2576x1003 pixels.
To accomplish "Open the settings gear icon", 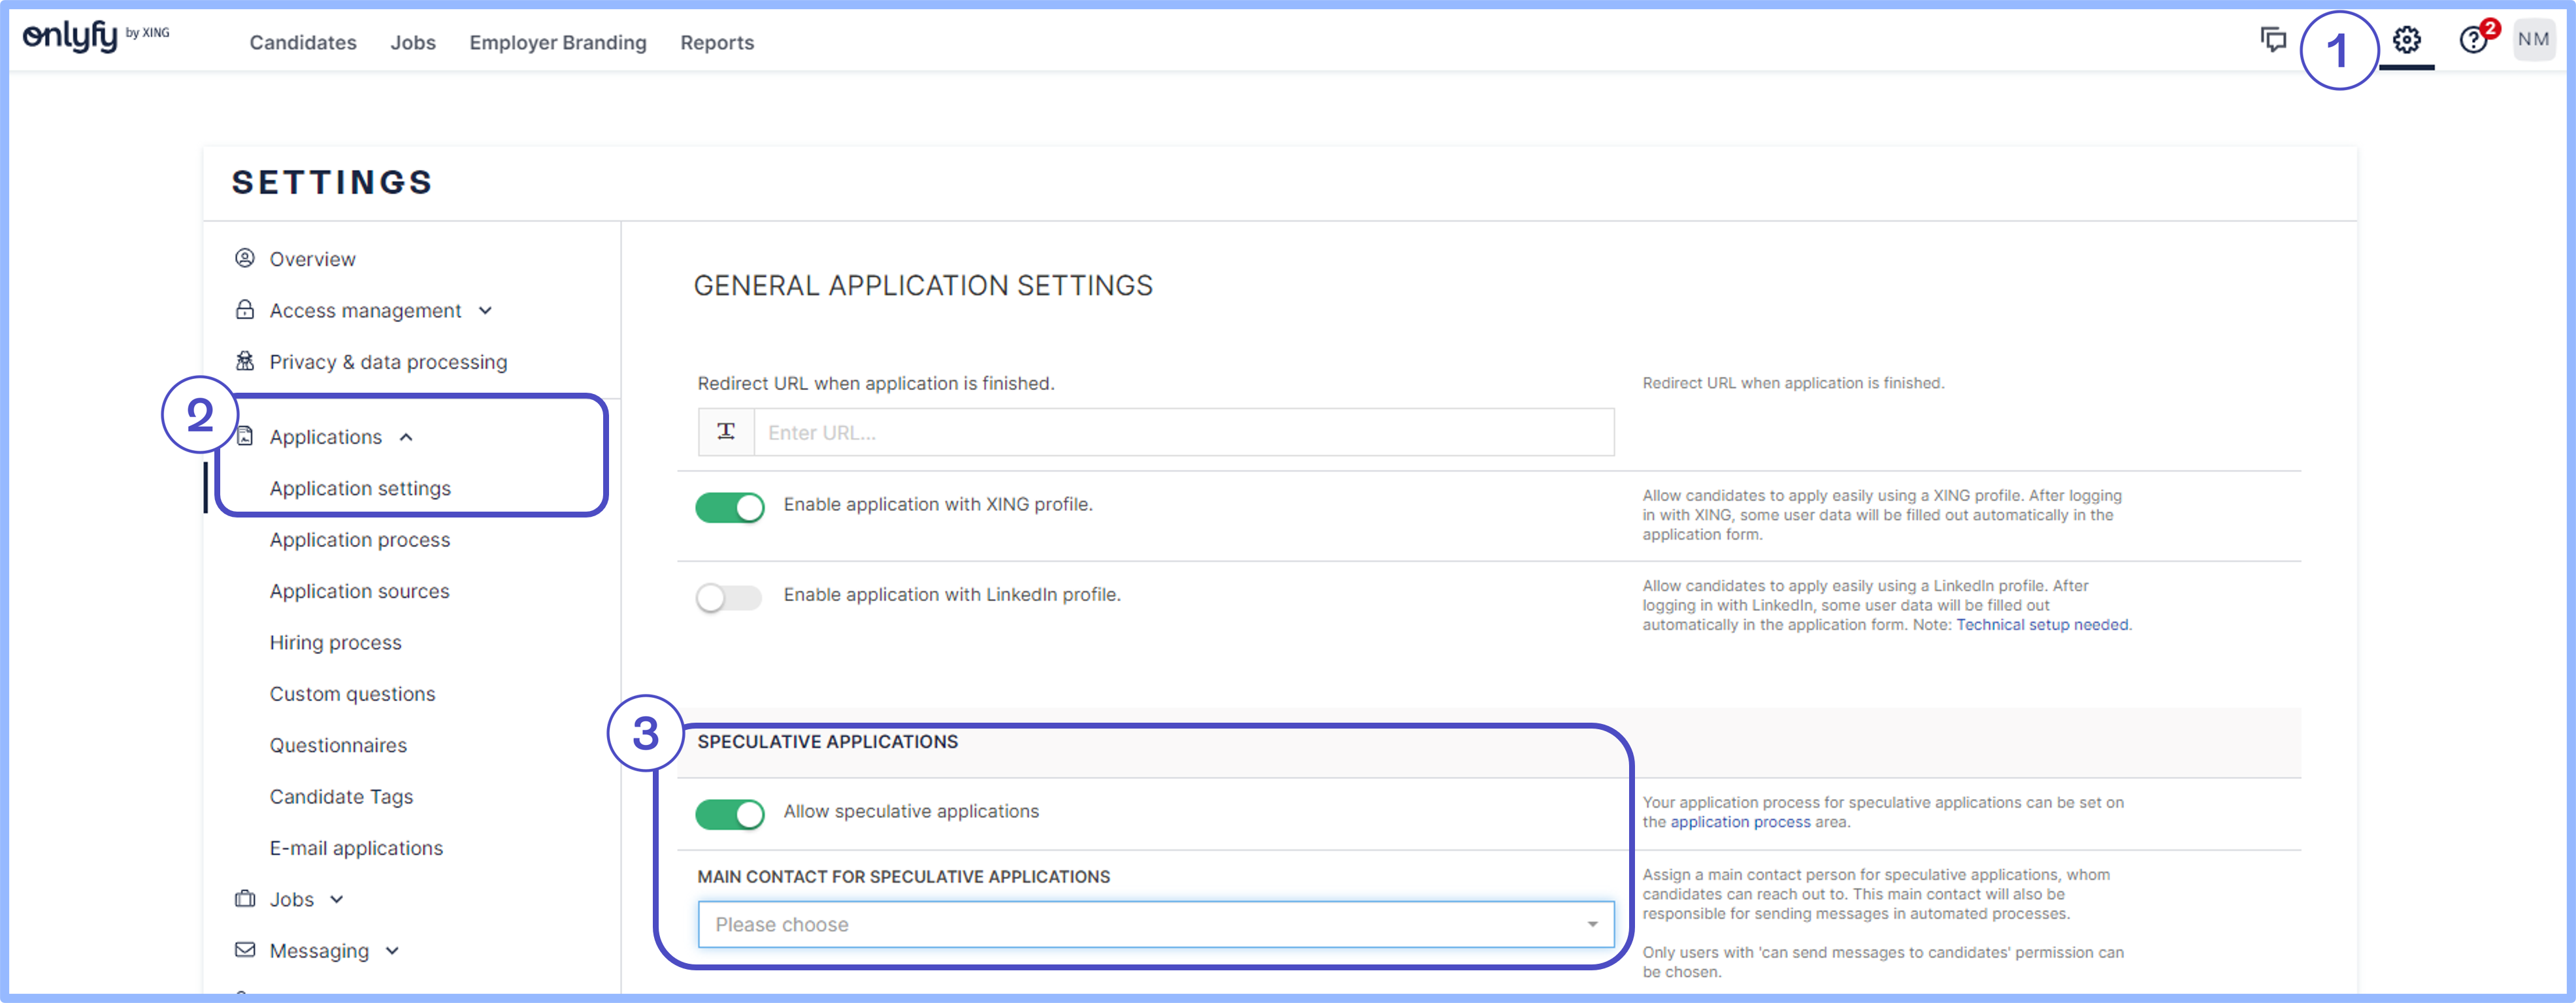I will (2406, 40).
